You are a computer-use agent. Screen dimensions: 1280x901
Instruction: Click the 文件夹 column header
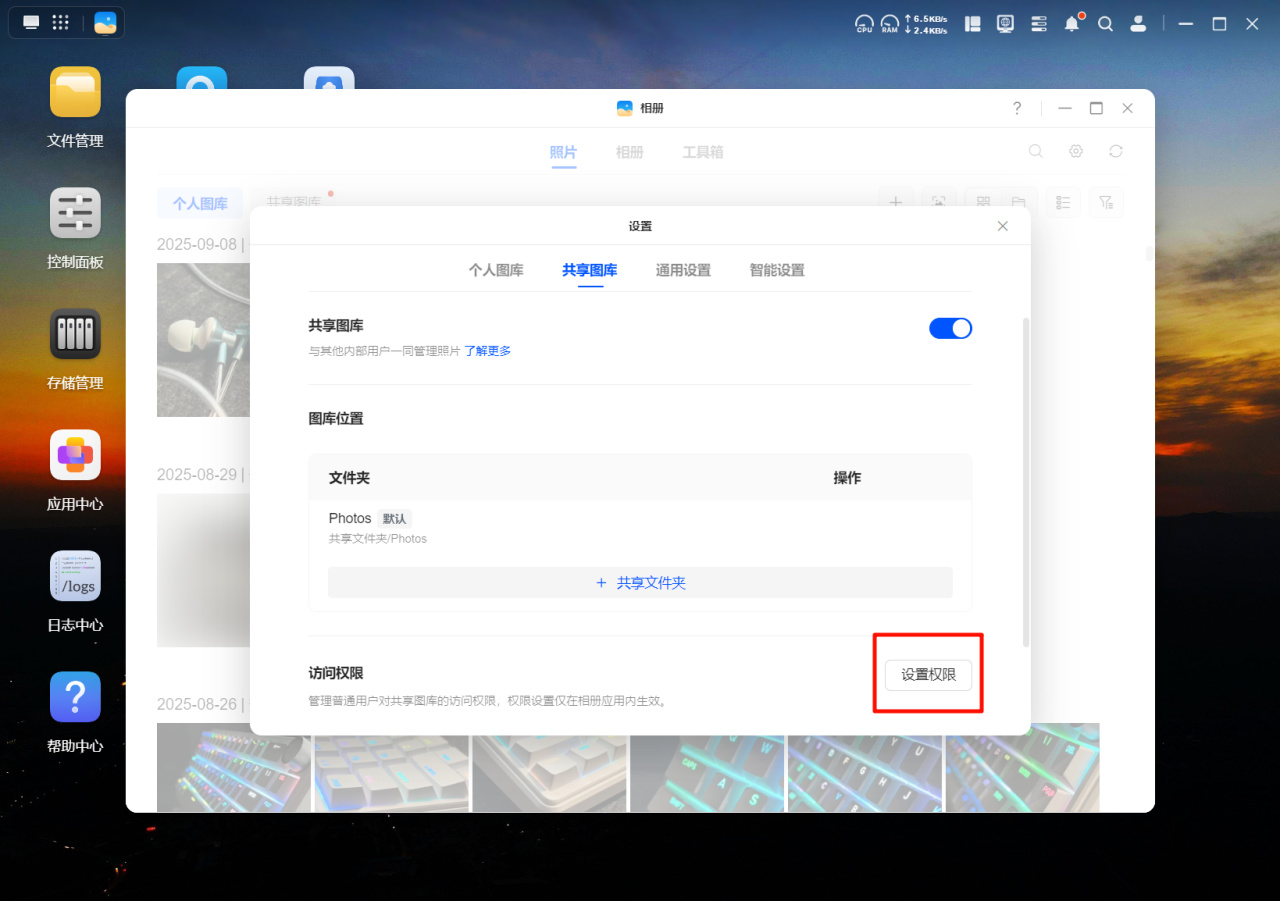(349, 478)
